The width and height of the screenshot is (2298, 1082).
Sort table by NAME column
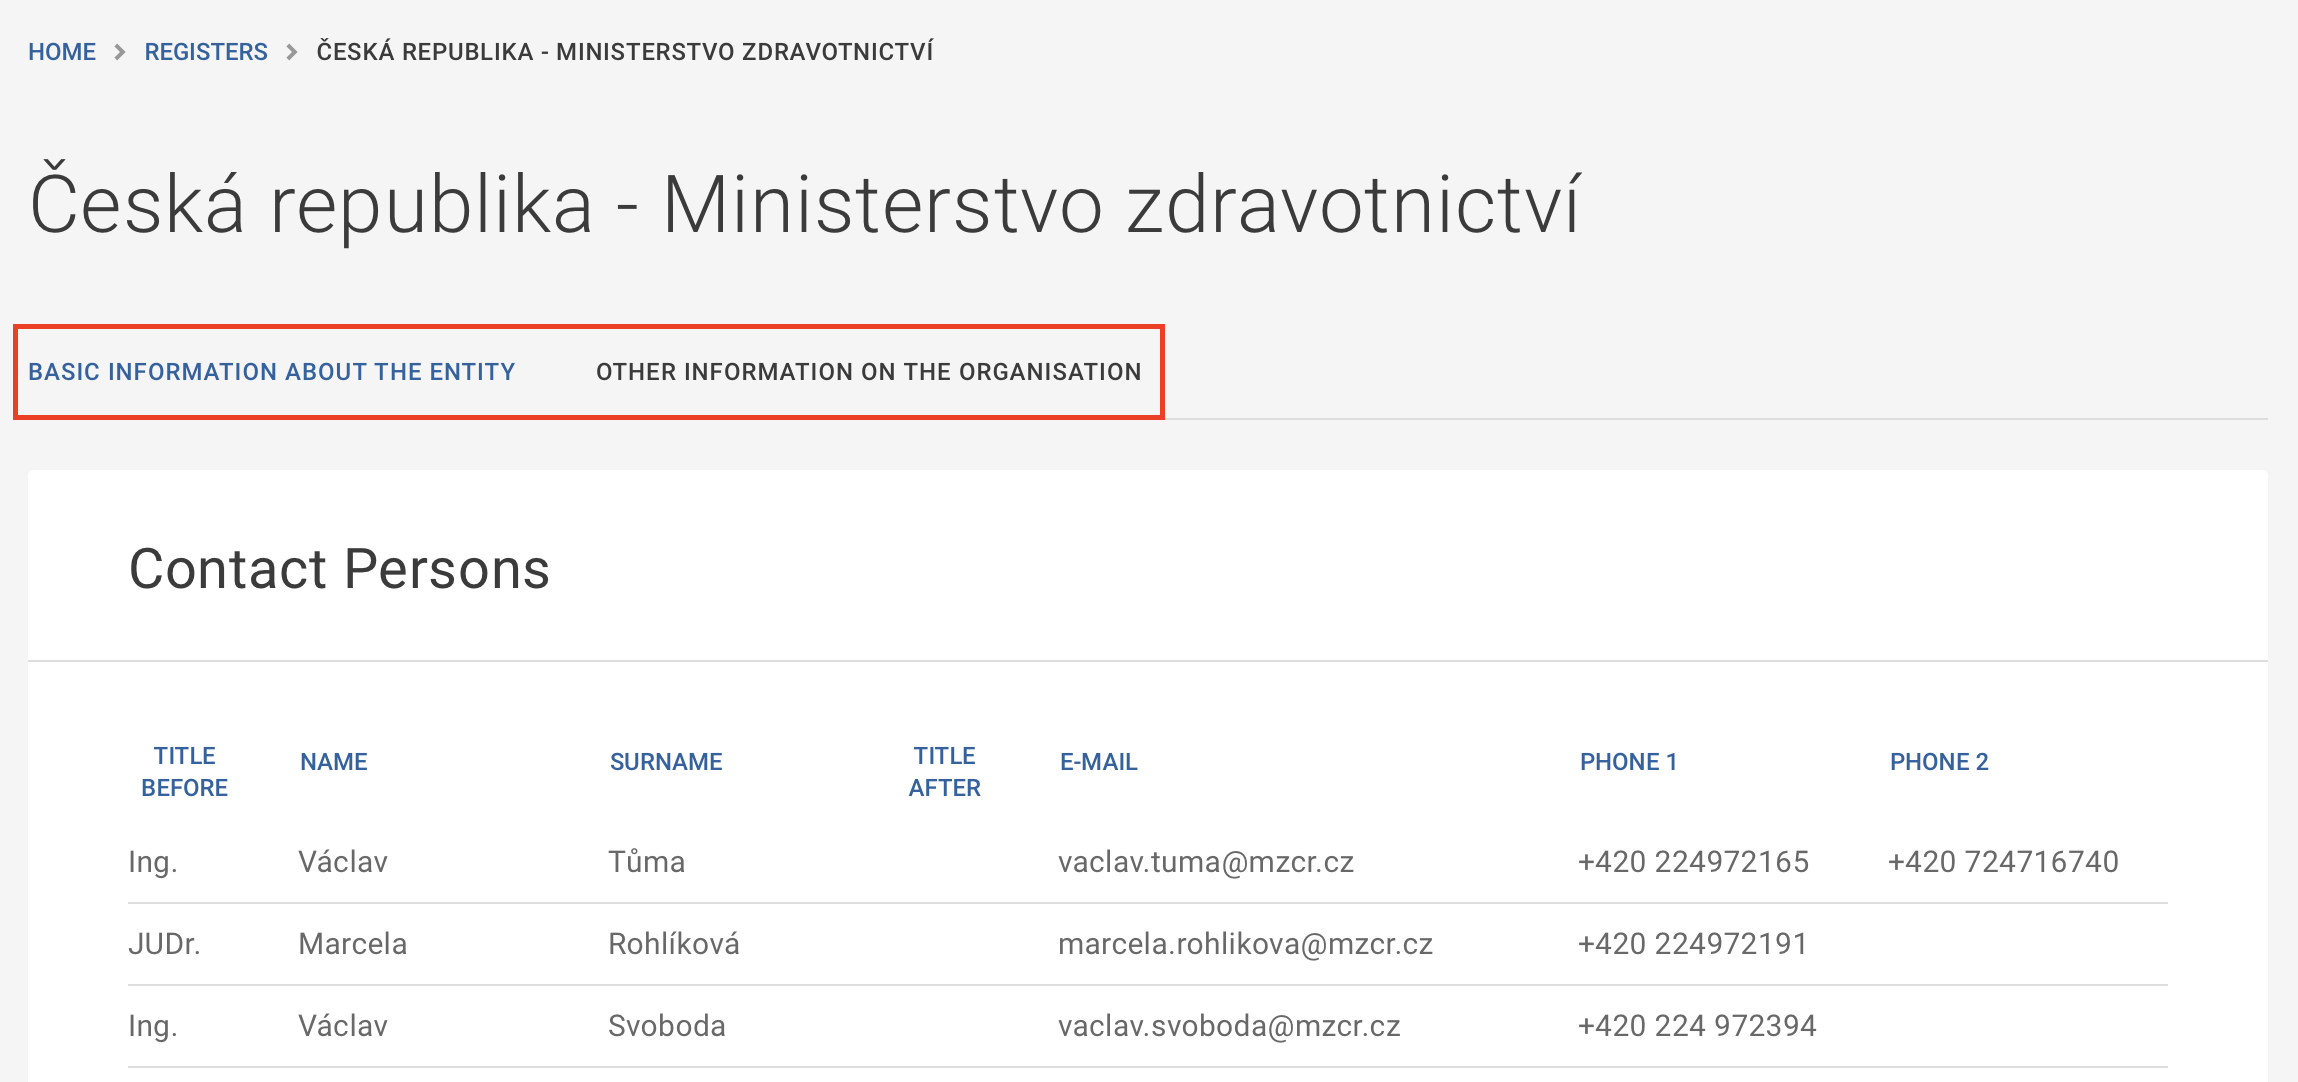334,762
